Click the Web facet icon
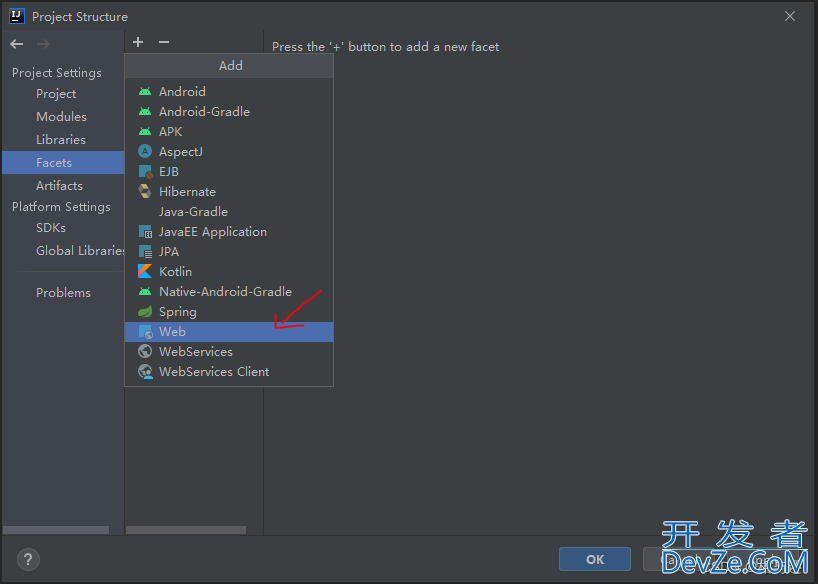The height and width of the screenshot is (584, 818). point(146,331)
